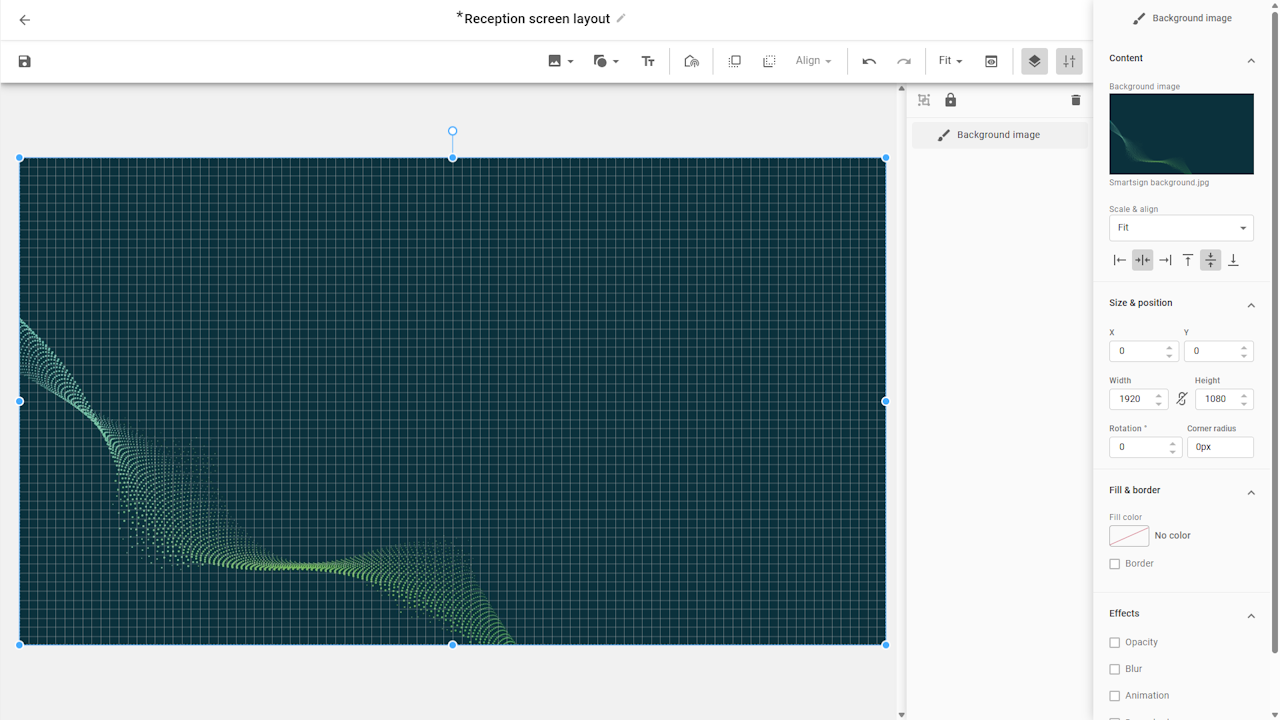The width and height of the screenshot is (1280, 720).
Task: Enable the Border checkbox
Action: tap(1115, 564)
